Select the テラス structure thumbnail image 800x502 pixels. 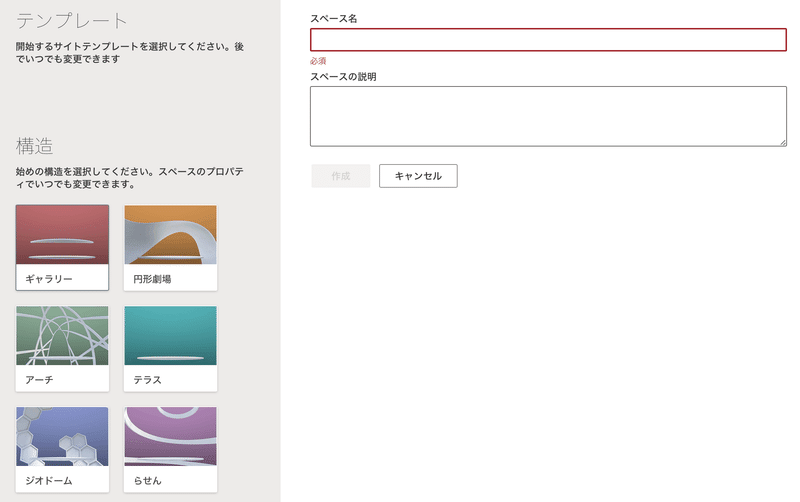click(170, 336)
